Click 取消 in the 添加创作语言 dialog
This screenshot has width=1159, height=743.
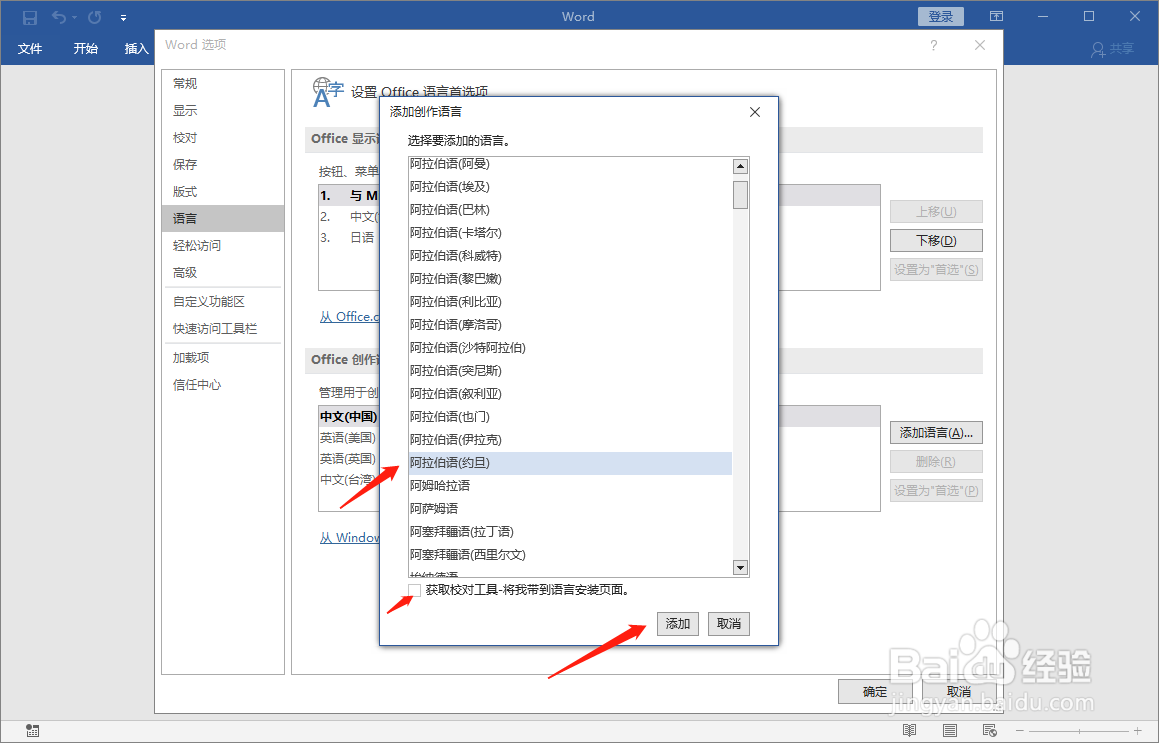(x=729, y=624)
